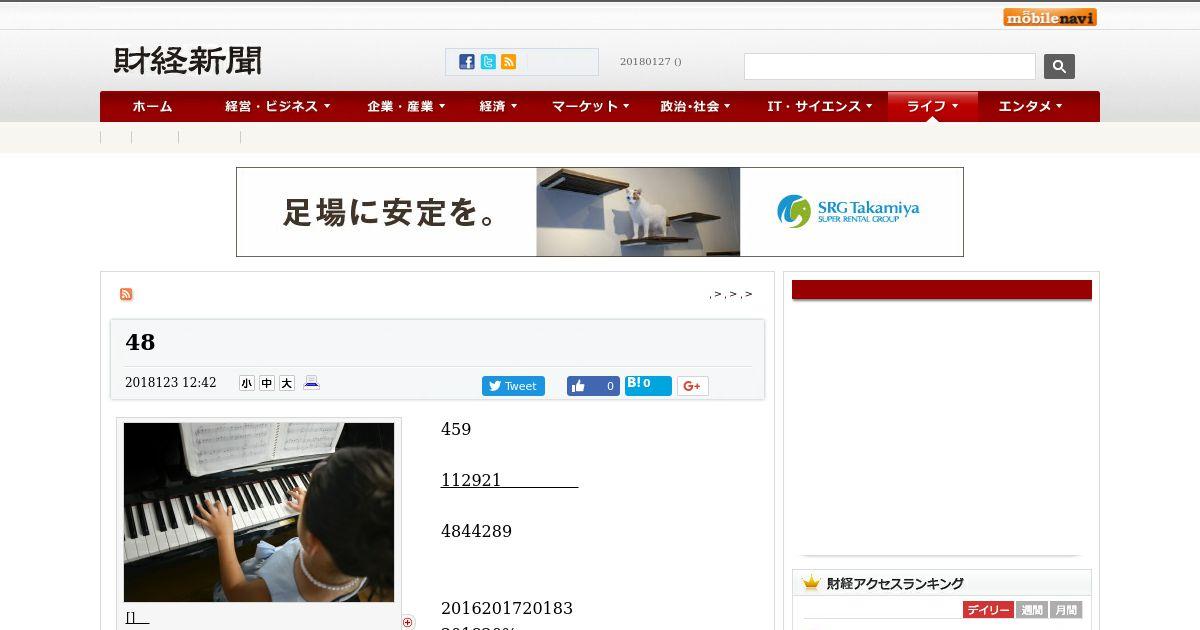1200x630 pixels.
Task: Select the 週間 ranking tab
Action: tap(1032, 610)
